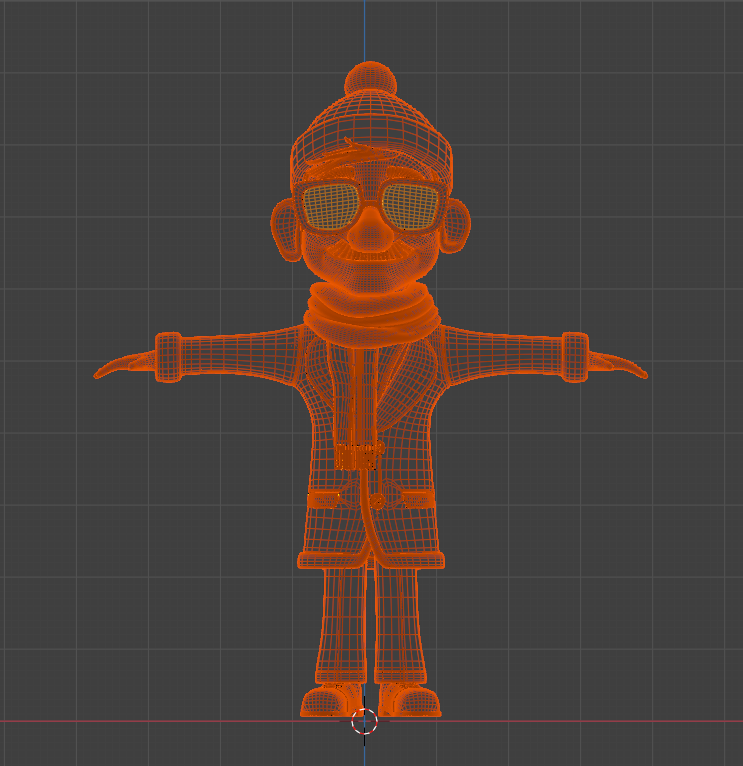Select the scarf around the neck
The height and width of the screenshot is (766, 743).
(x=372, y=315)
